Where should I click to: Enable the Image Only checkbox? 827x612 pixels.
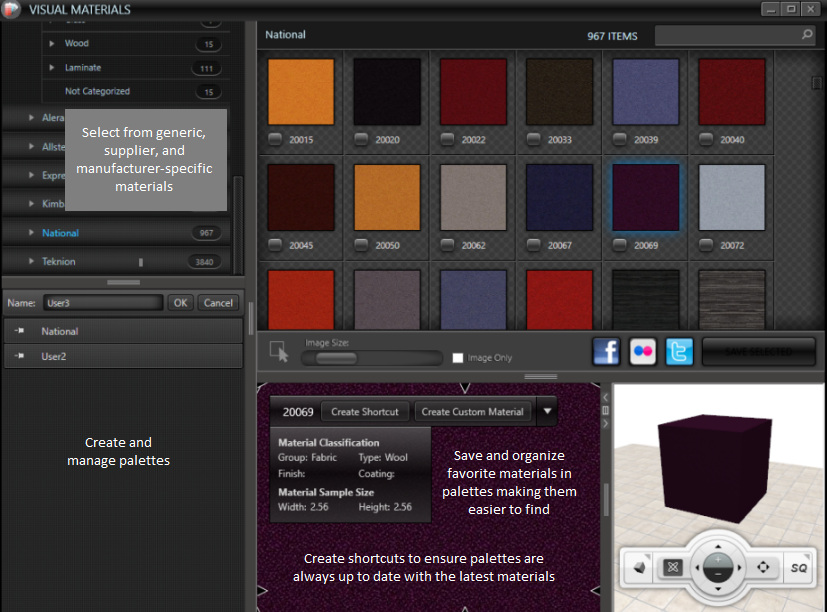pyautogui.click(x=458, y=358)
